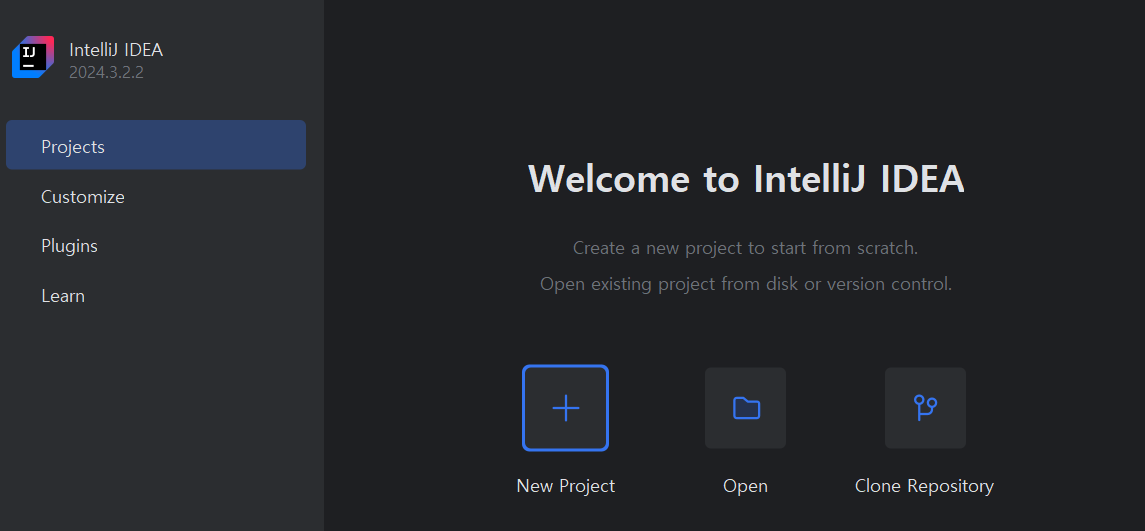Click the version number 2024.3.2.2

coord(107,72)
